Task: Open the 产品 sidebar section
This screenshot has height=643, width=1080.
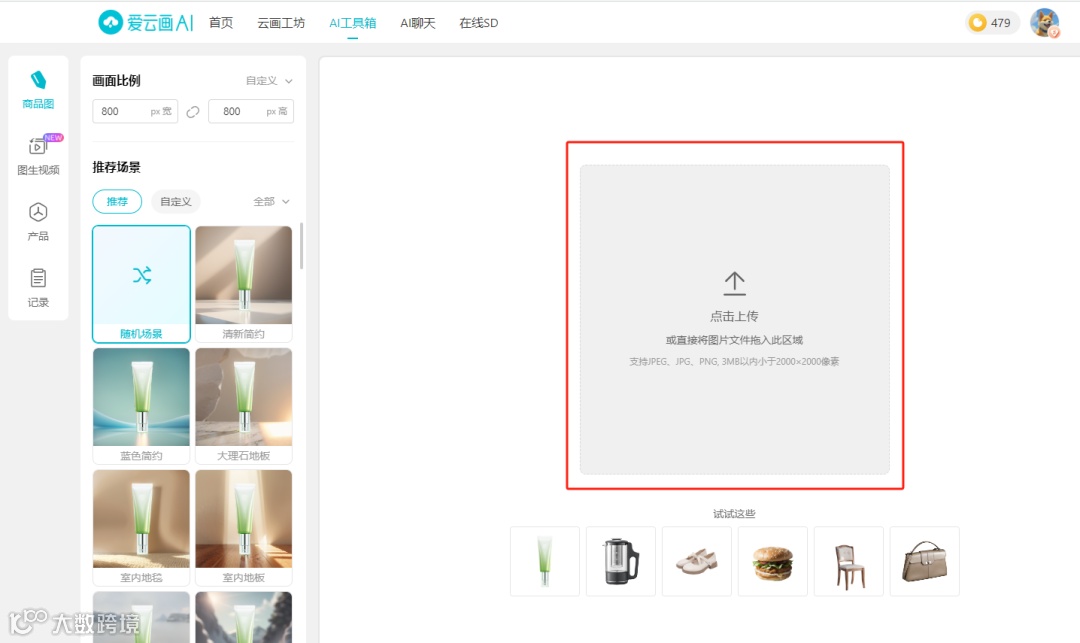Action: pos(38,221)
